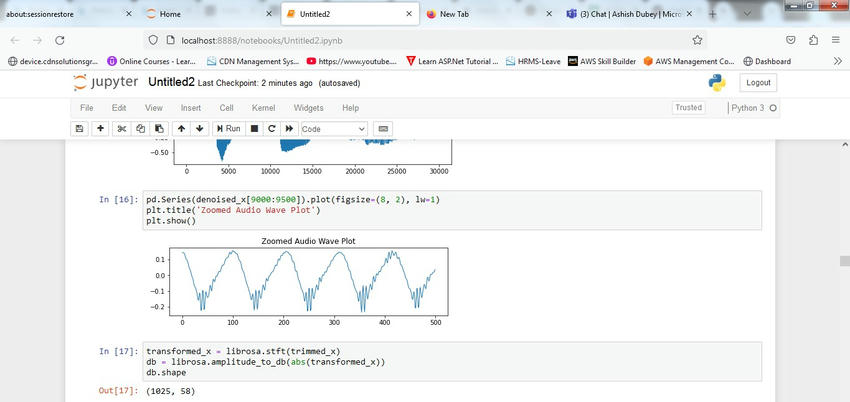Expand the Code cell type dropdown
Image resolution: width=850 pixels, height=402 pixels.
334,129
